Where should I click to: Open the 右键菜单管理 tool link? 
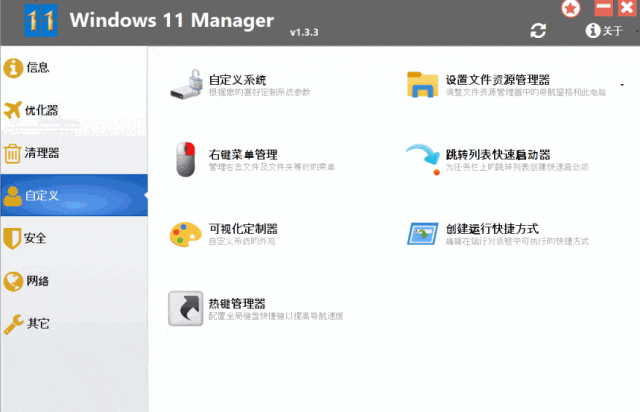tap(243, 155)
